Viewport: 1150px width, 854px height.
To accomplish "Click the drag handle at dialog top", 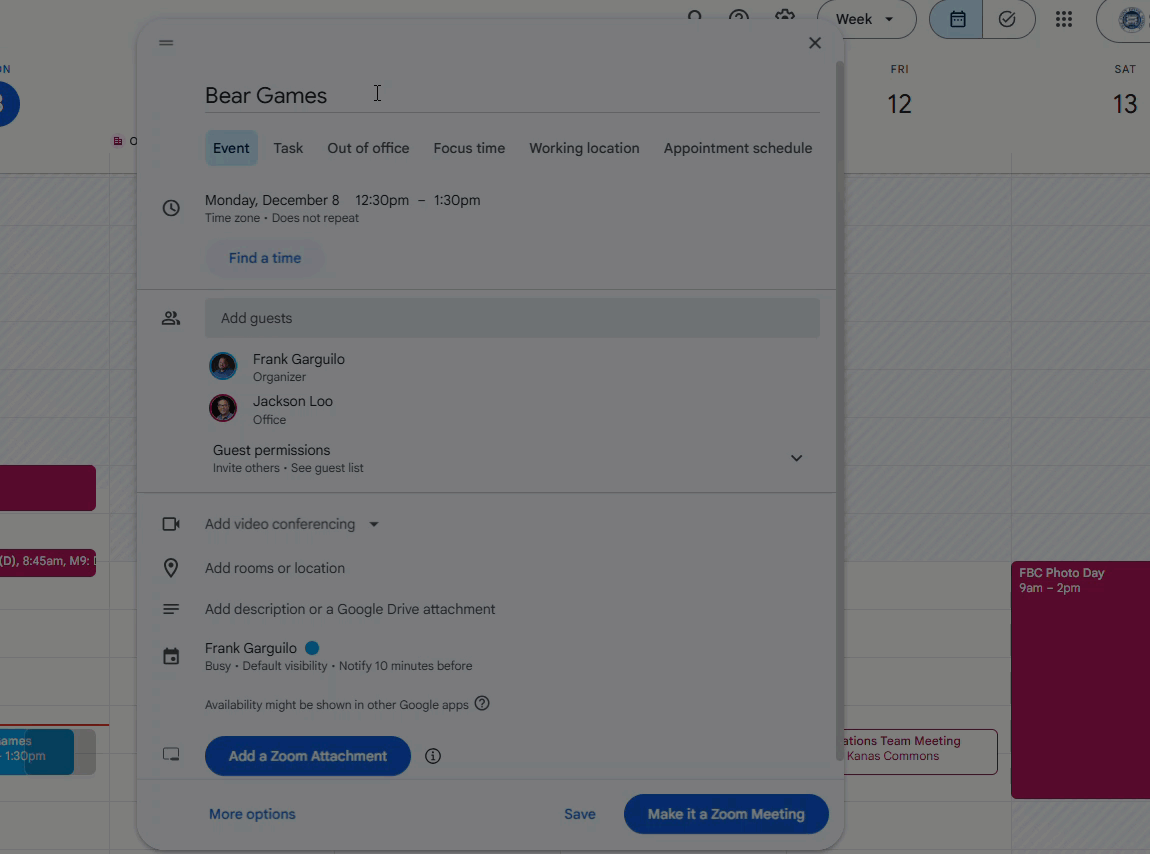I will (x=166, y=43).
